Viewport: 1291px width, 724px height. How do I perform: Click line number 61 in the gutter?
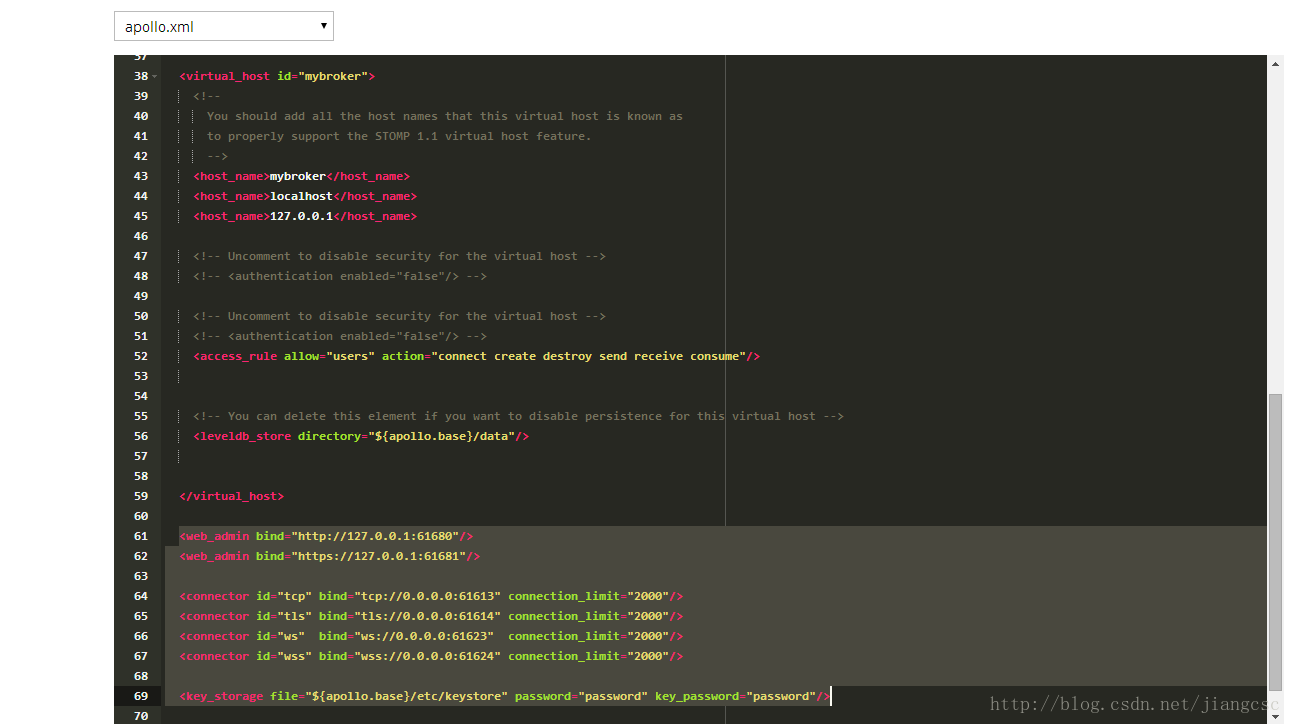[140, 536]
